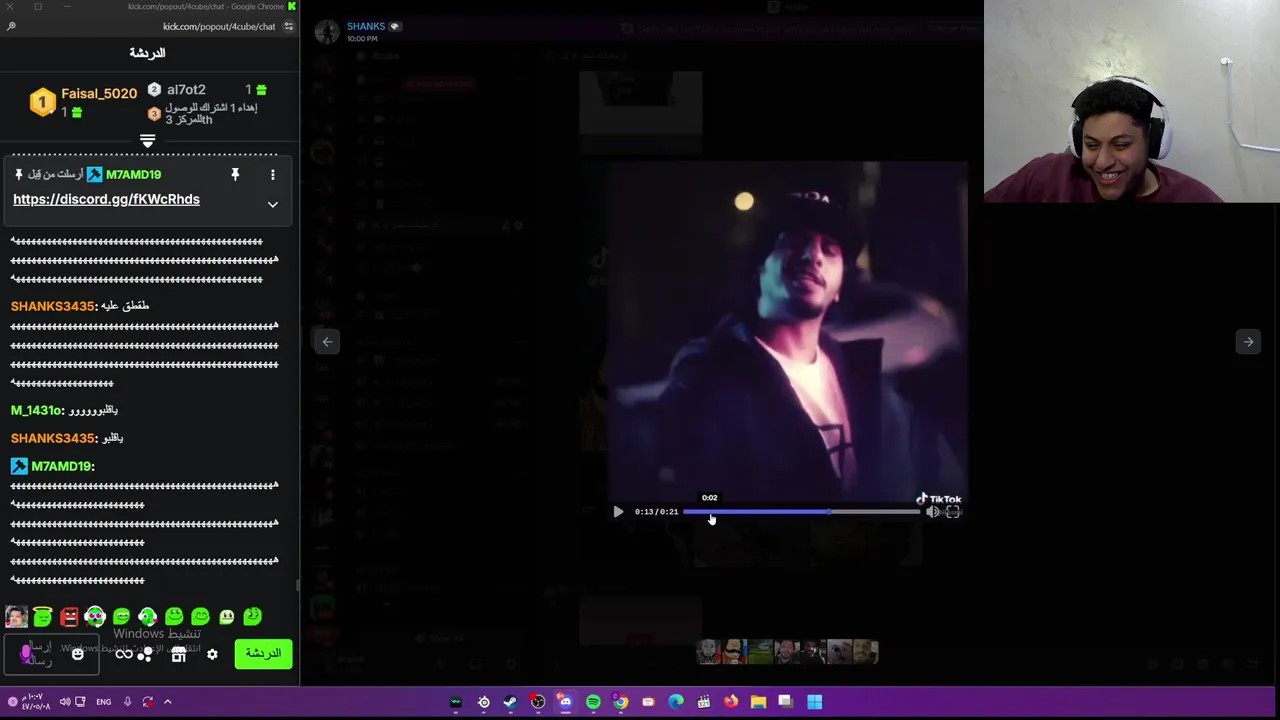The image size is (1280, 720).
Task: Click M7AMD19 name in pinned header
Action: 133,175
